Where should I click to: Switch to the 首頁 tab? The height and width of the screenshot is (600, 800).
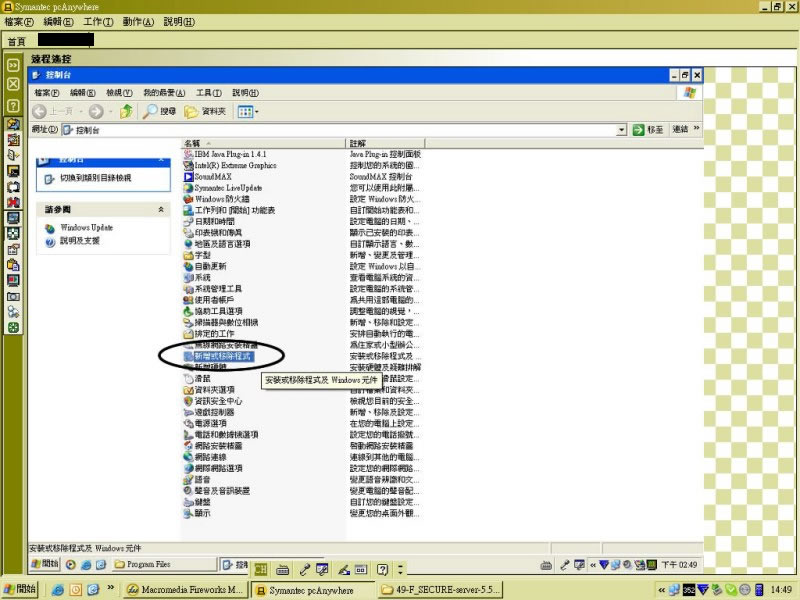pos(16,41)
